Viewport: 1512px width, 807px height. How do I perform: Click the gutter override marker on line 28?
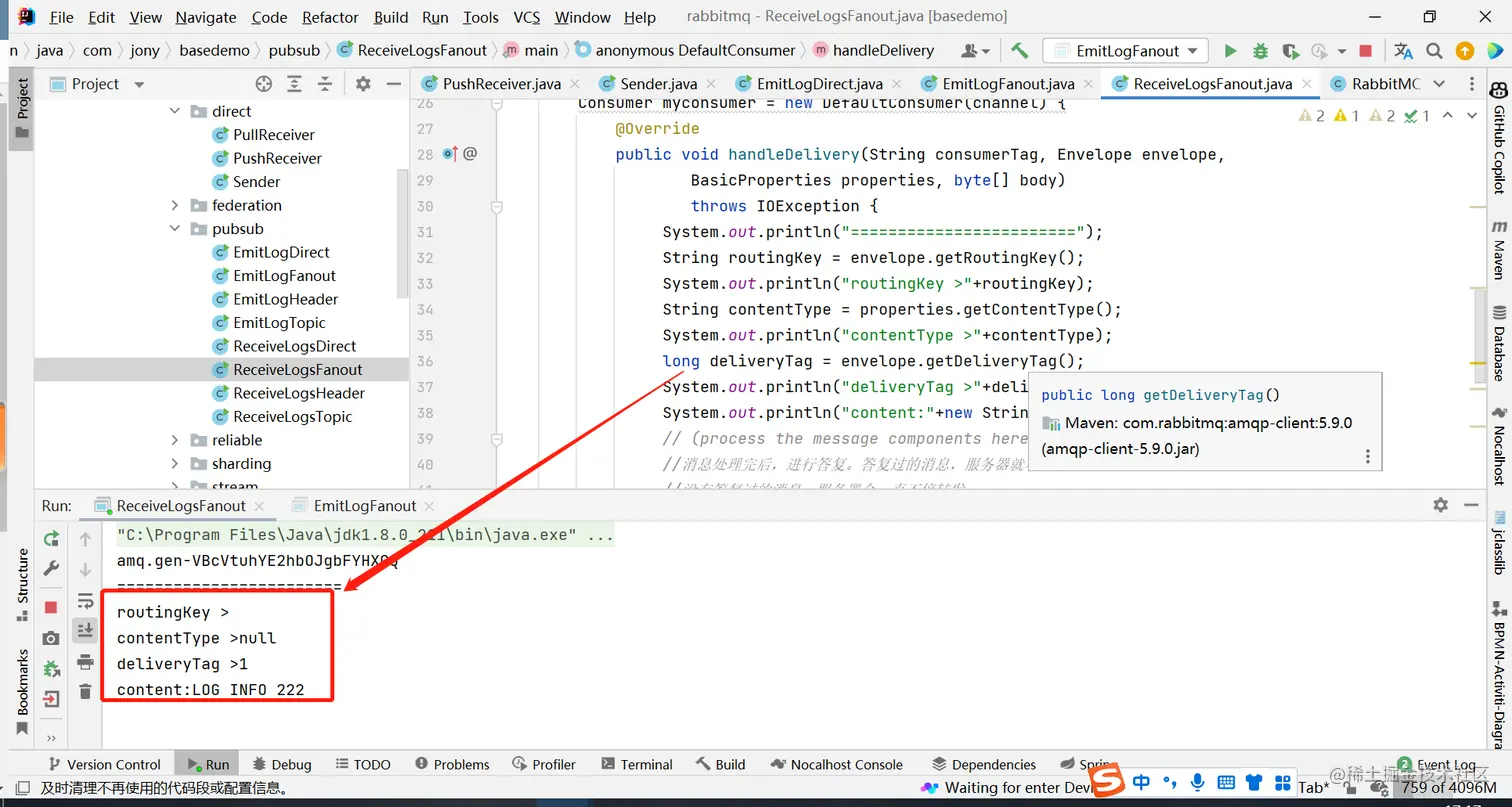click(x=450, y=154)
